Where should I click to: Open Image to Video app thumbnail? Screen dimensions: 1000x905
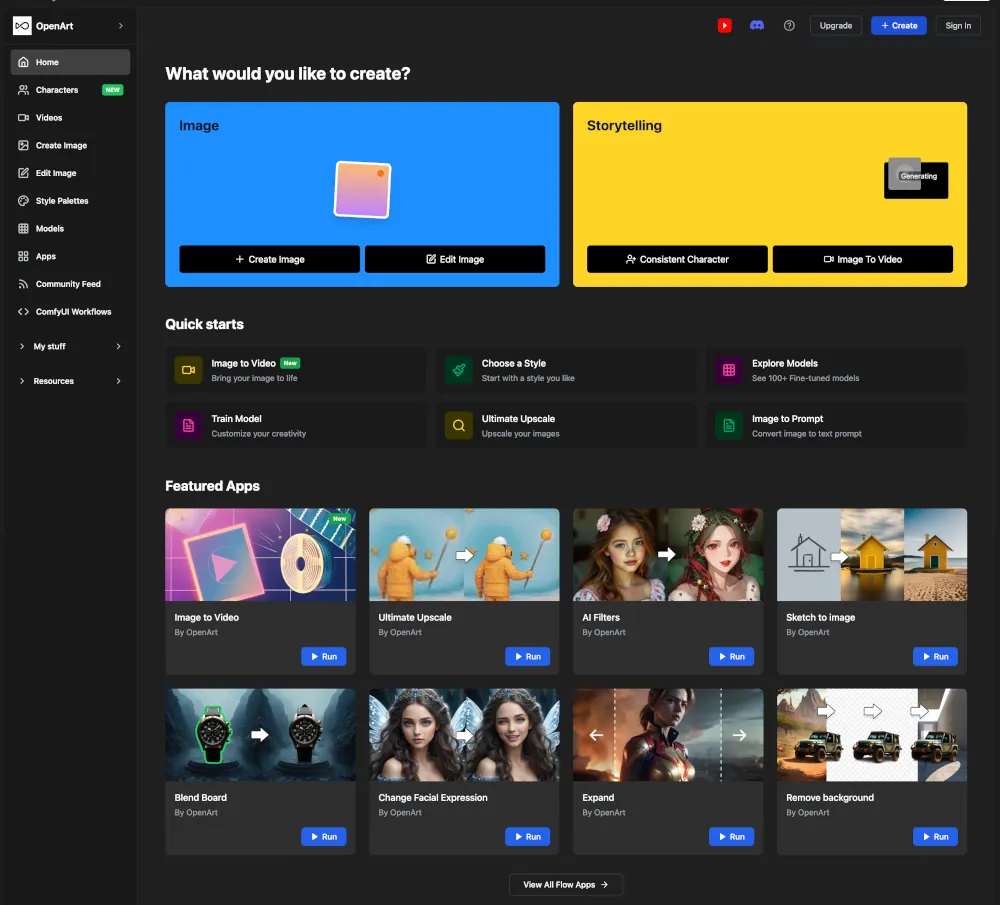click(x=260, y=554)
